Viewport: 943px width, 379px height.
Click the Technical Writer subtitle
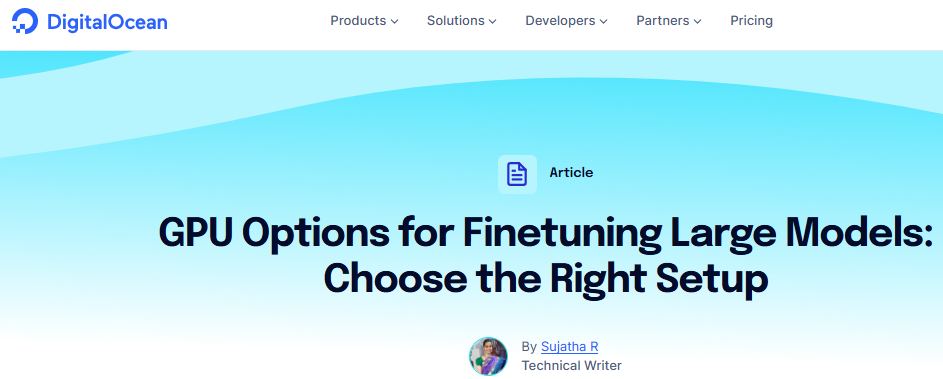point(571,365)
